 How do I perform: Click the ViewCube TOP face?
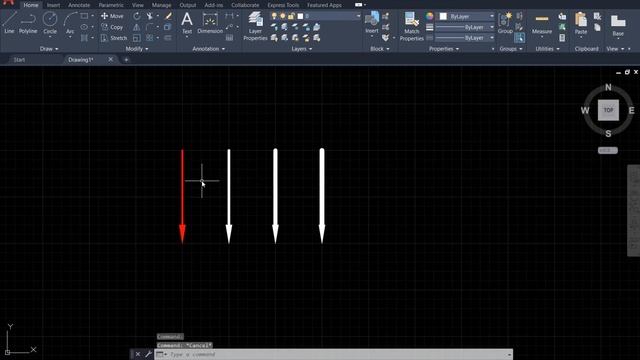pos(608,110)
